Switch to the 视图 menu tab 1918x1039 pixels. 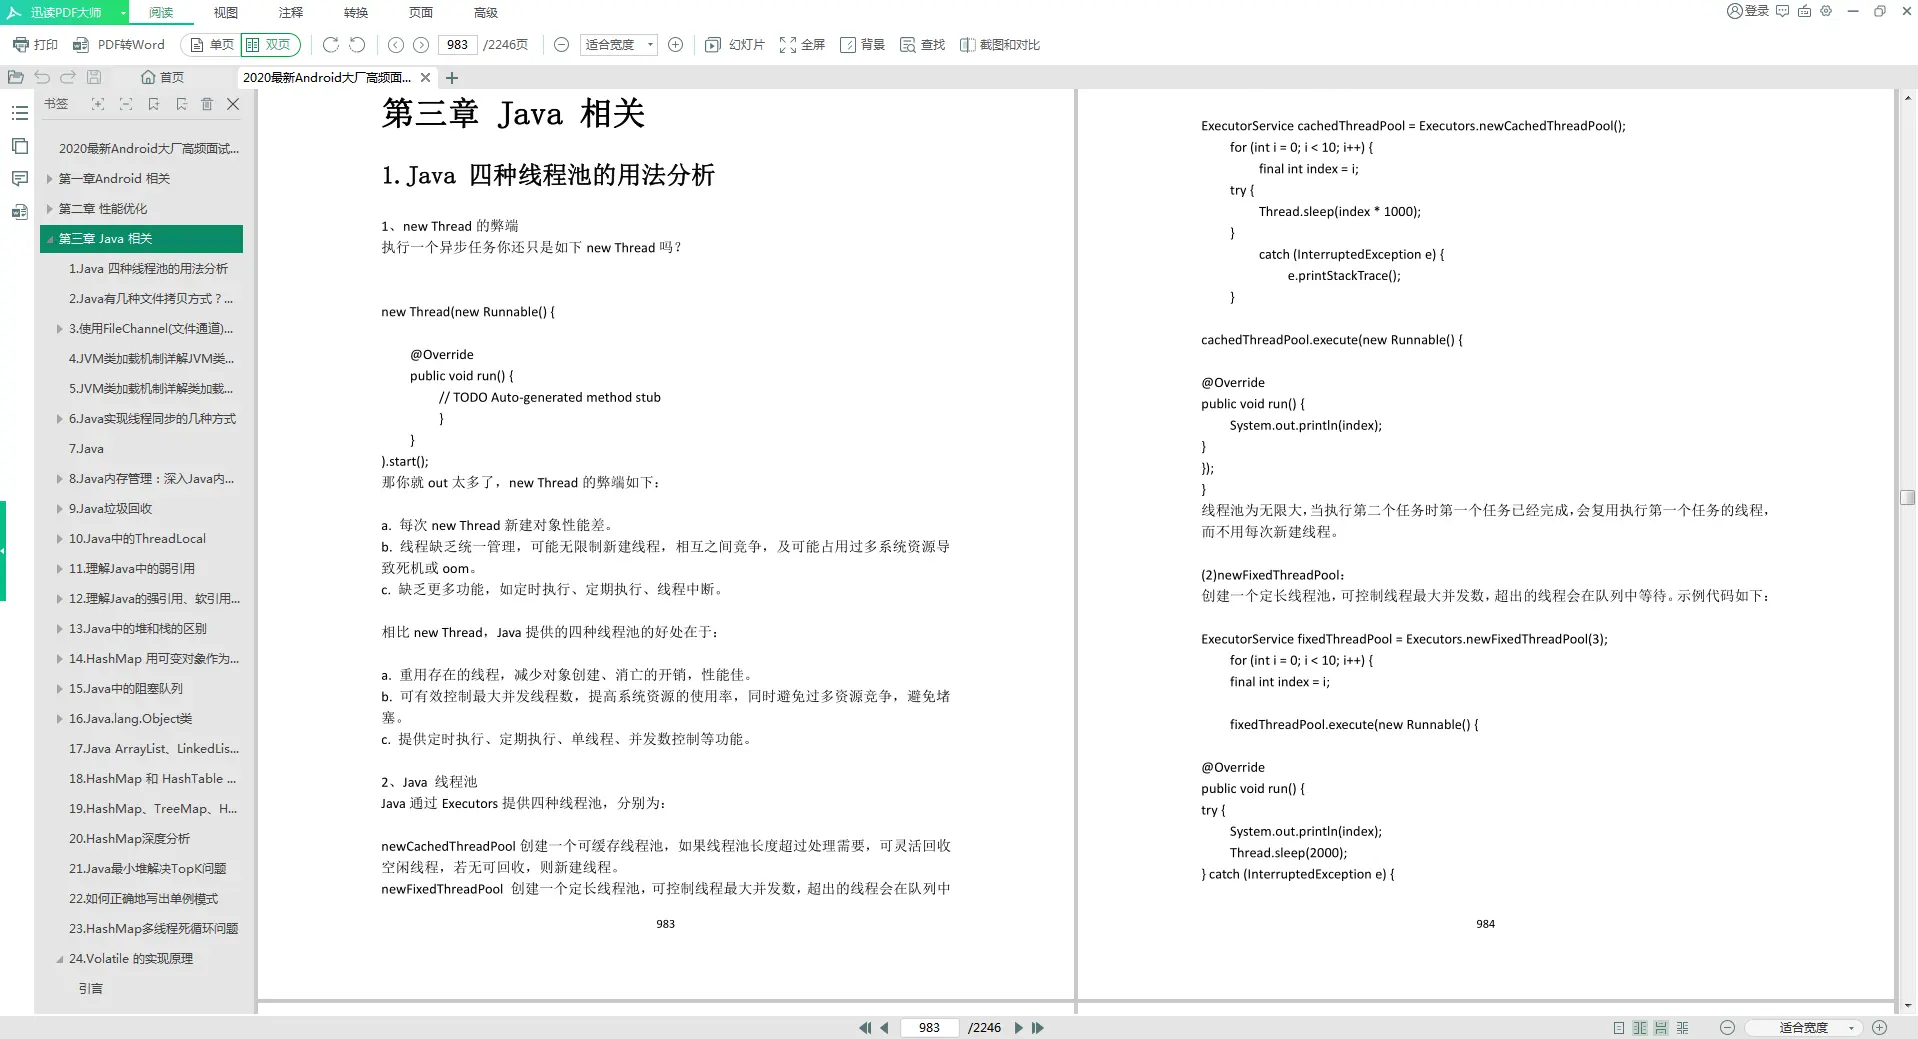pyautogui.click(x=225, y=13)
